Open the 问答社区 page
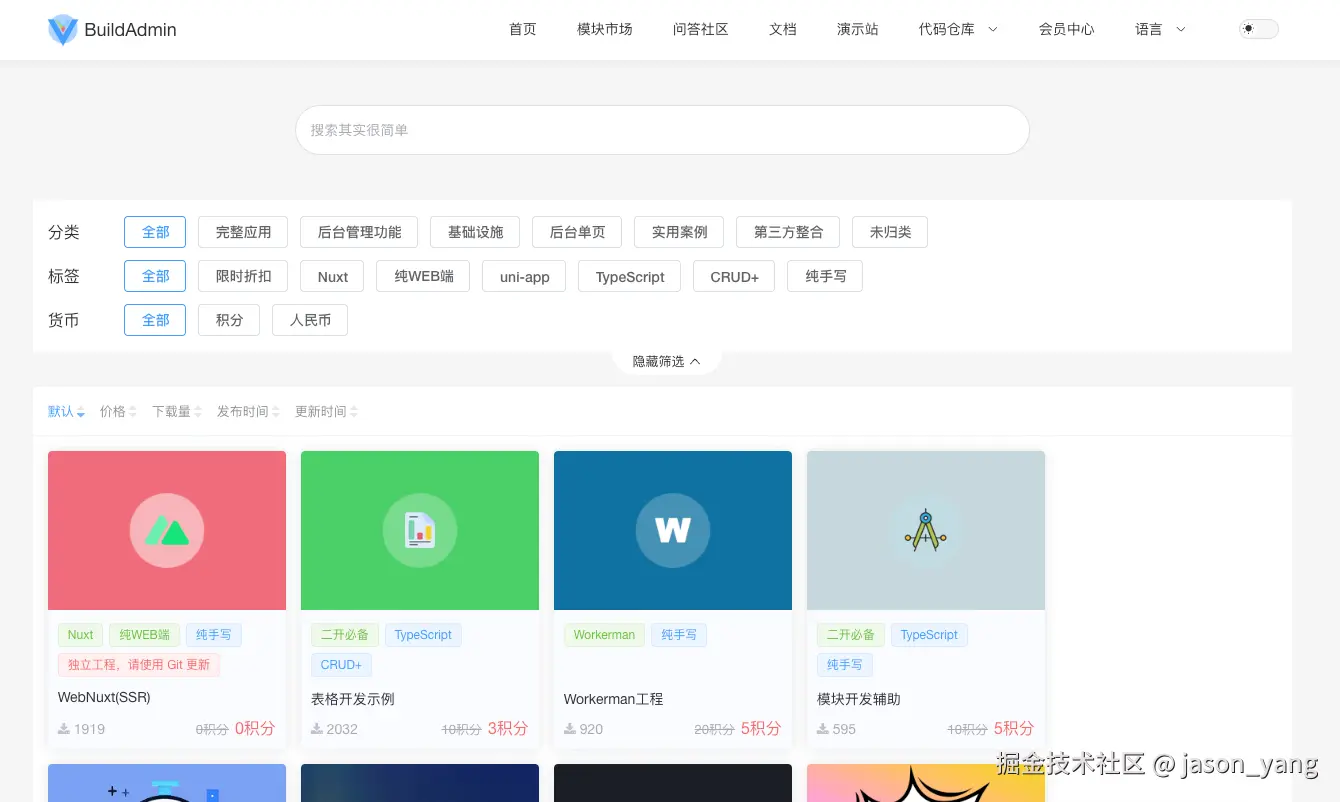The width and height of the screenshot is (1340, 802). [x=701, y=29]
